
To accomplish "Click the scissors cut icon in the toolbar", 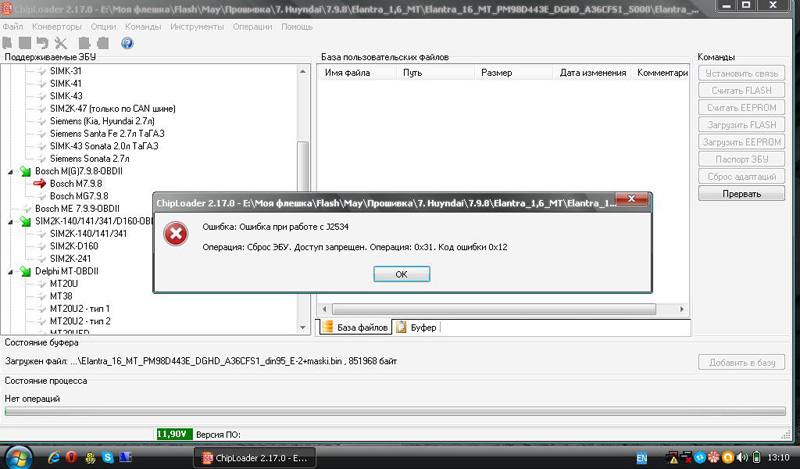I will pyautogui.click(x=61, y=43).
